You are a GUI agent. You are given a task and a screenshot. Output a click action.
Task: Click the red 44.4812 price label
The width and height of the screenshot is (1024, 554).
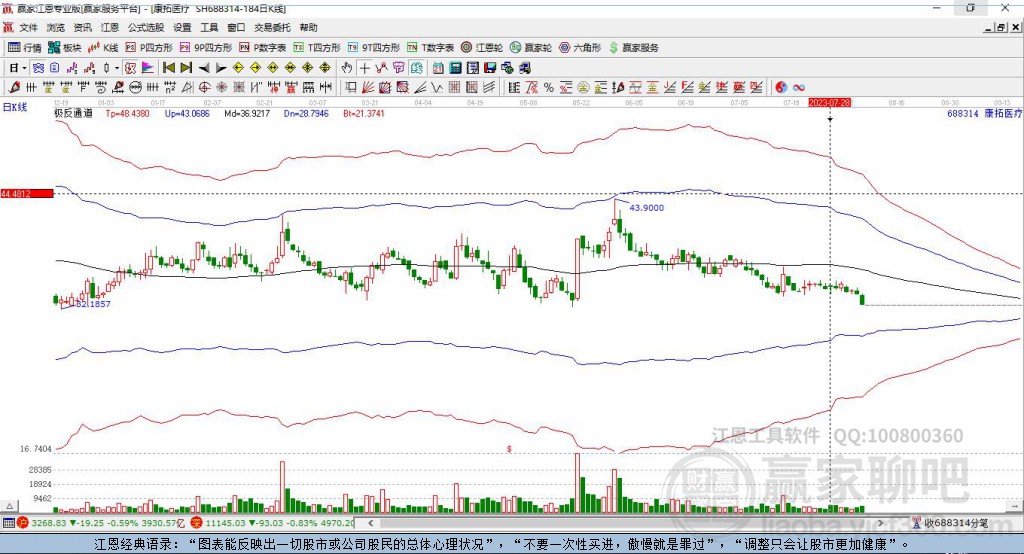click(x=27, y=193)
